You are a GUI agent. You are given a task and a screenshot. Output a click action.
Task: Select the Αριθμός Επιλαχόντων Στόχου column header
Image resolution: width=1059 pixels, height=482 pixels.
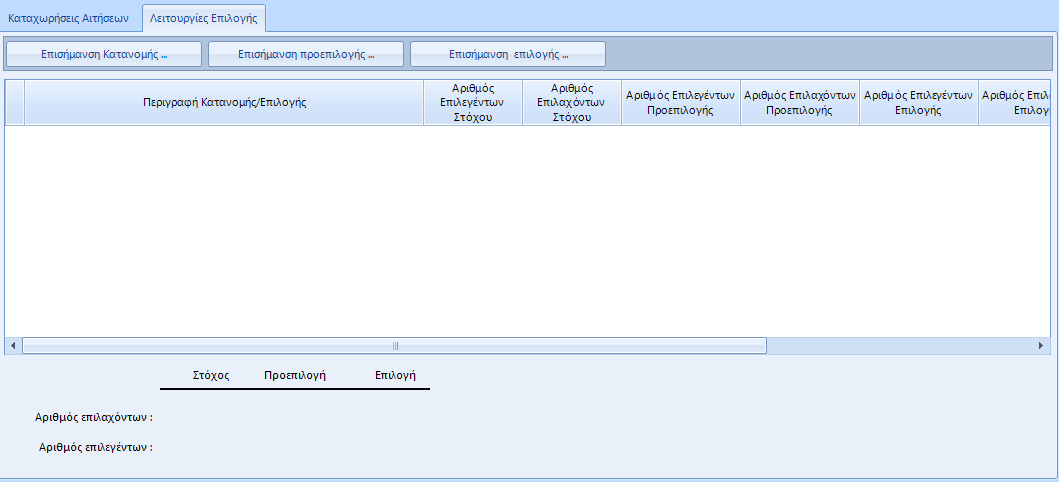pyautogui.click(x=572, y=102)
